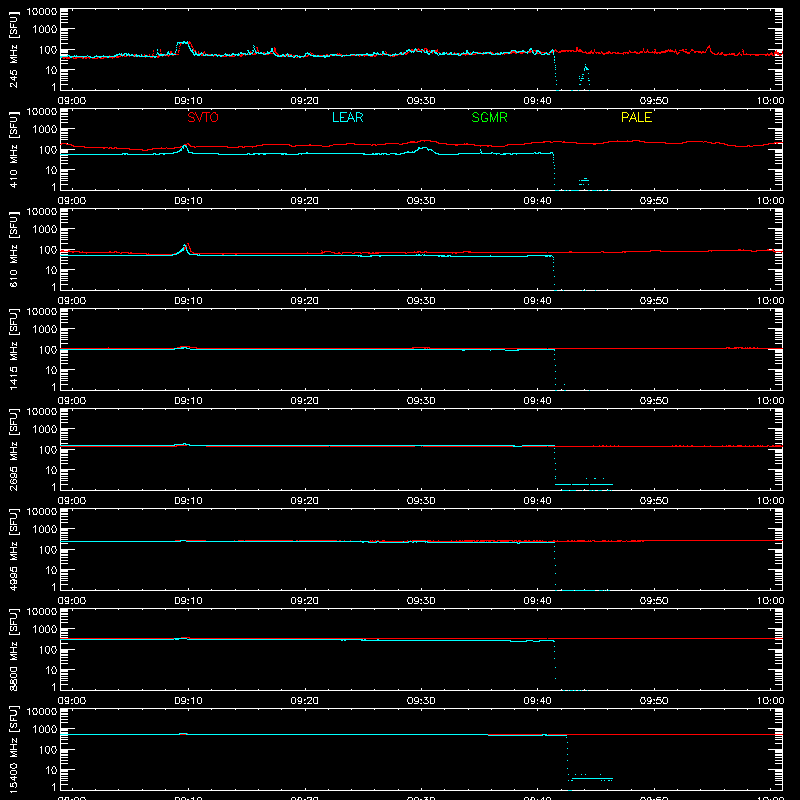
Task: Select the 410 MHz [SFU] axis title
Action: pyautogui.click(x=14, y=149)
